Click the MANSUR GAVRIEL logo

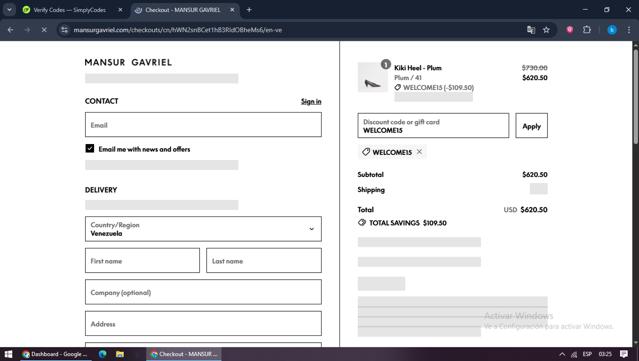pyautogui.click(x=128, y=62)
